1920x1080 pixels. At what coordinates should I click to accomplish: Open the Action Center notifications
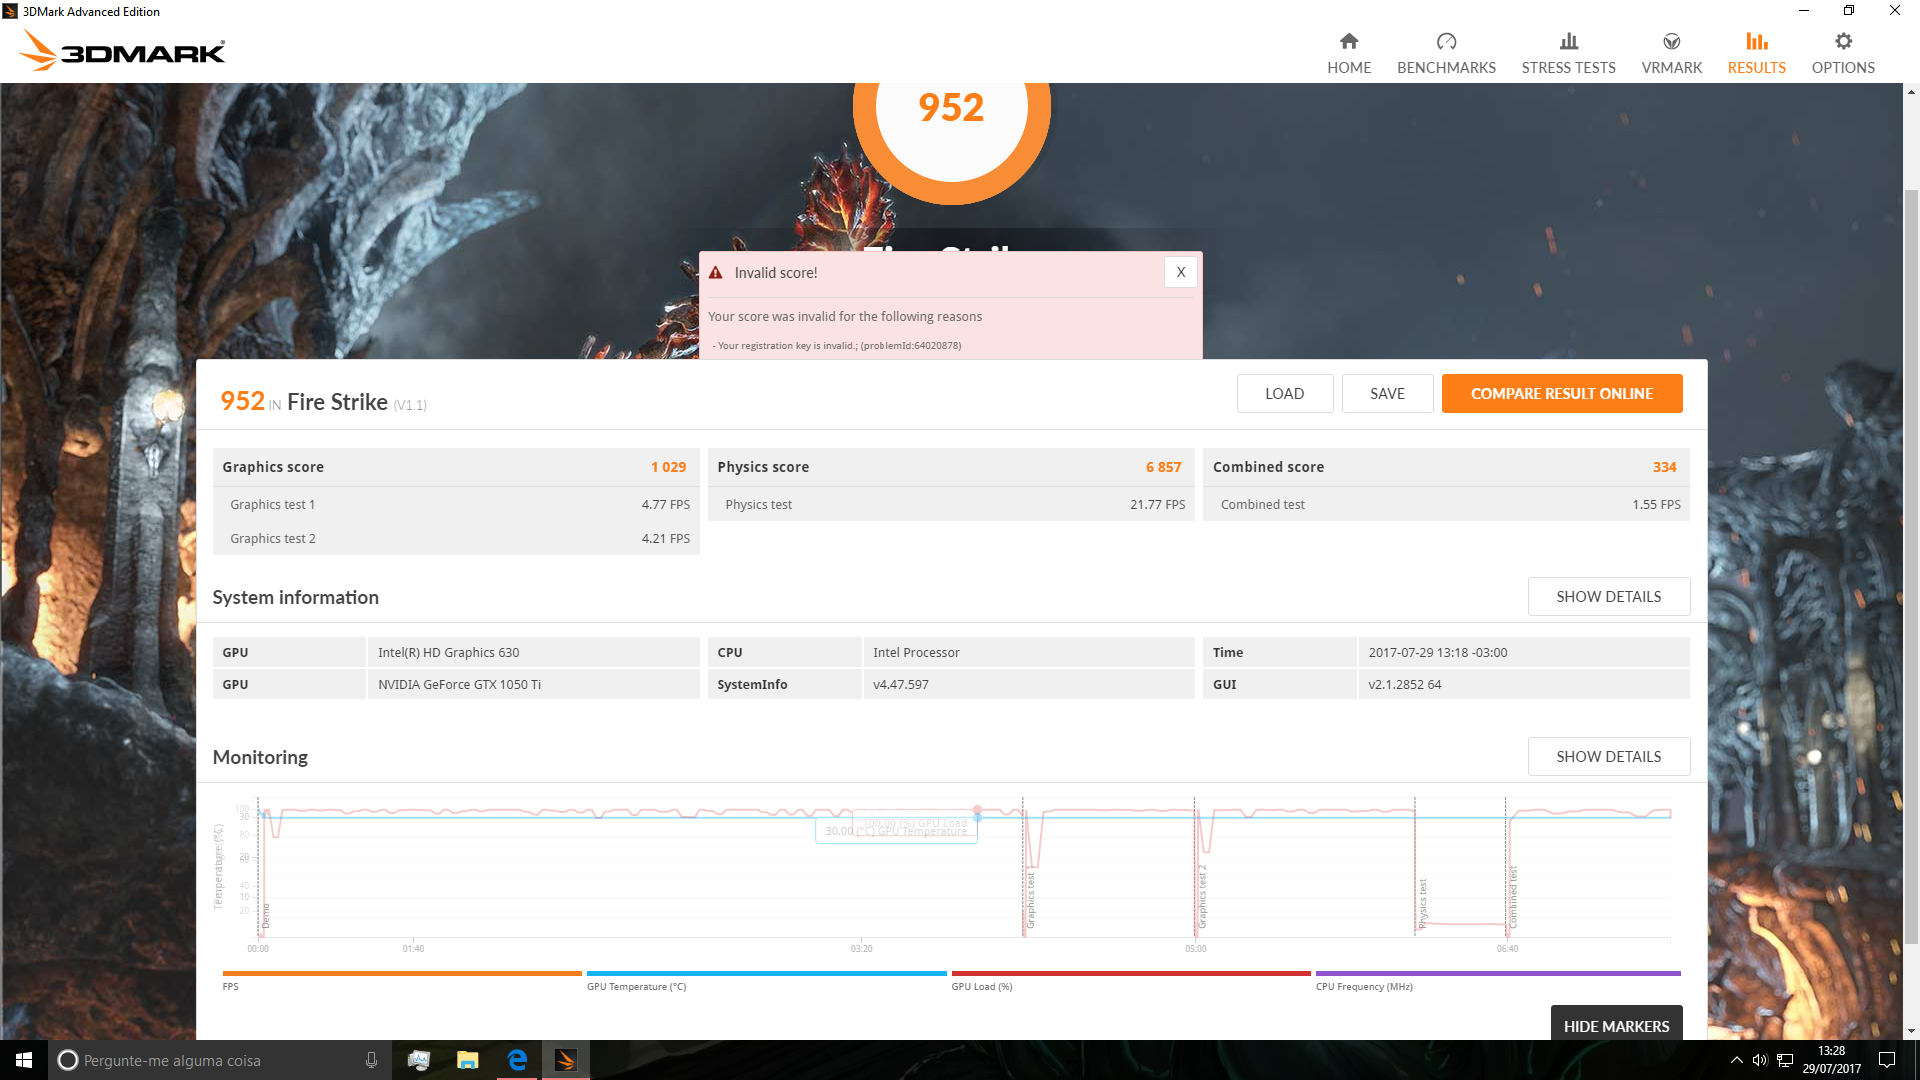(1887, 1060)
